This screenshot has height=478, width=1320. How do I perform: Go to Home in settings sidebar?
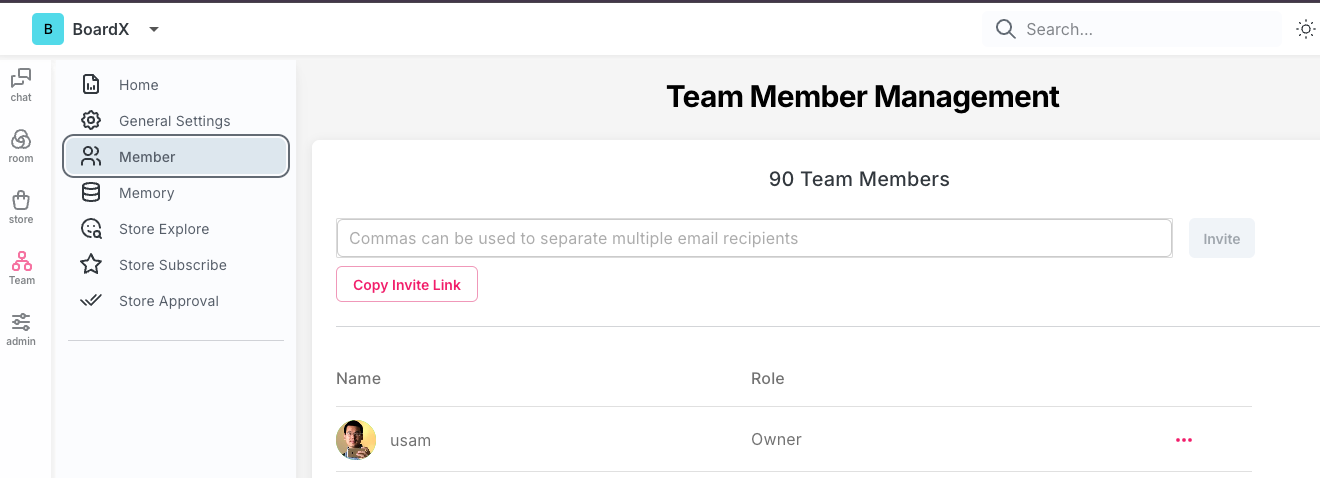coord(138,85)
